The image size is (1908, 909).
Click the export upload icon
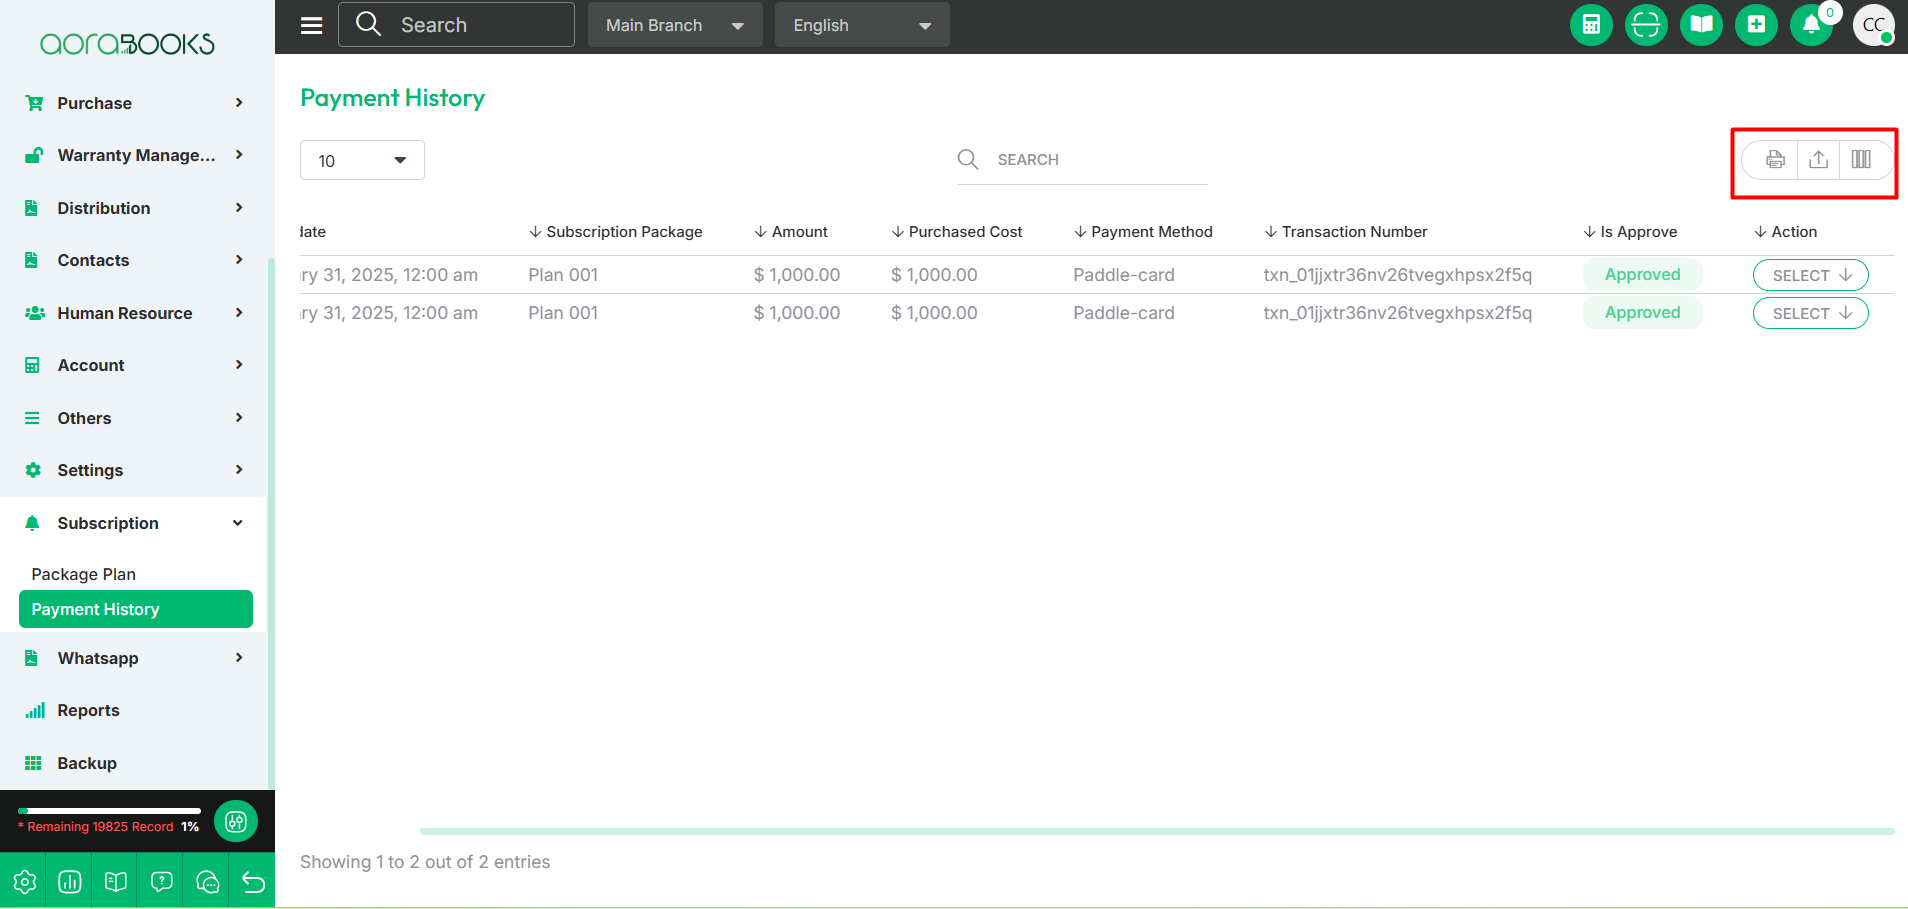click(x=1818, y=160)
